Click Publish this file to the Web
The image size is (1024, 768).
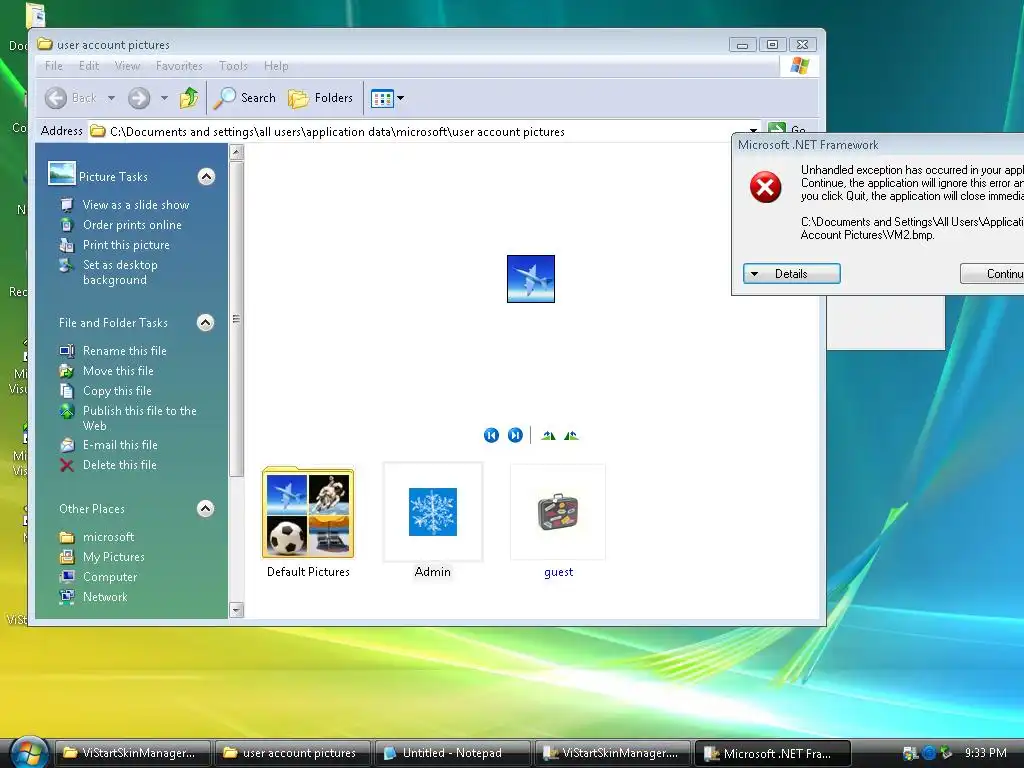[139, 418]
